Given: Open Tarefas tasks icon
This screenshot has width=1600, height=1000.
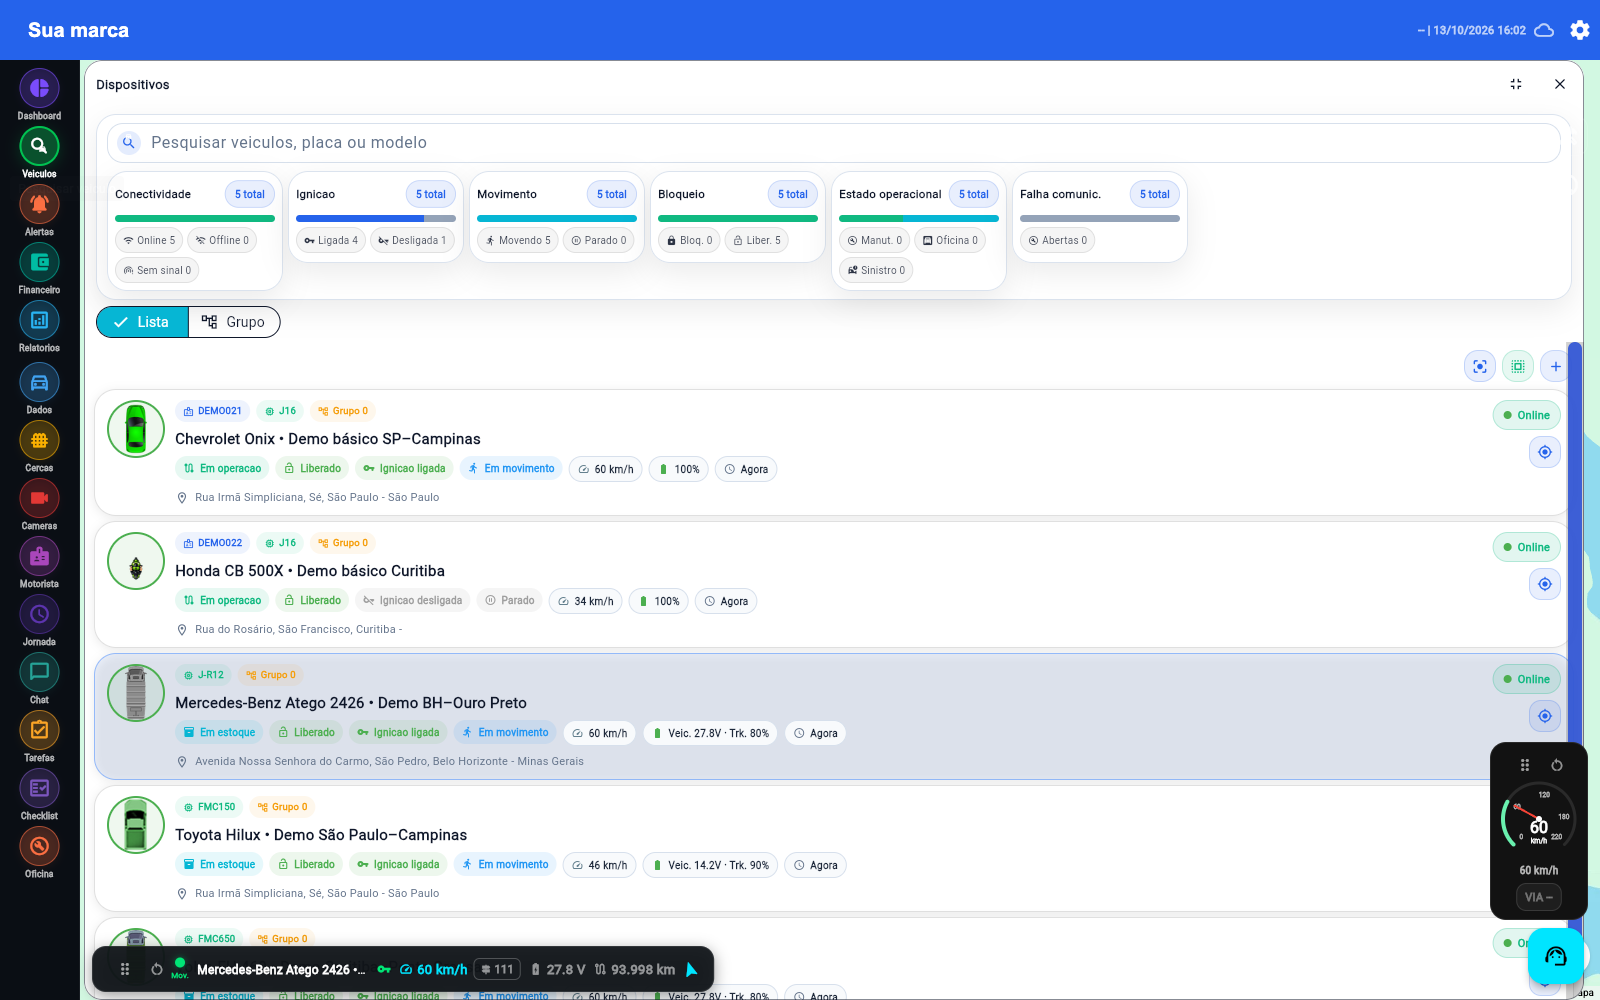Looking at the screenshot, I should [x=39, y=731].
